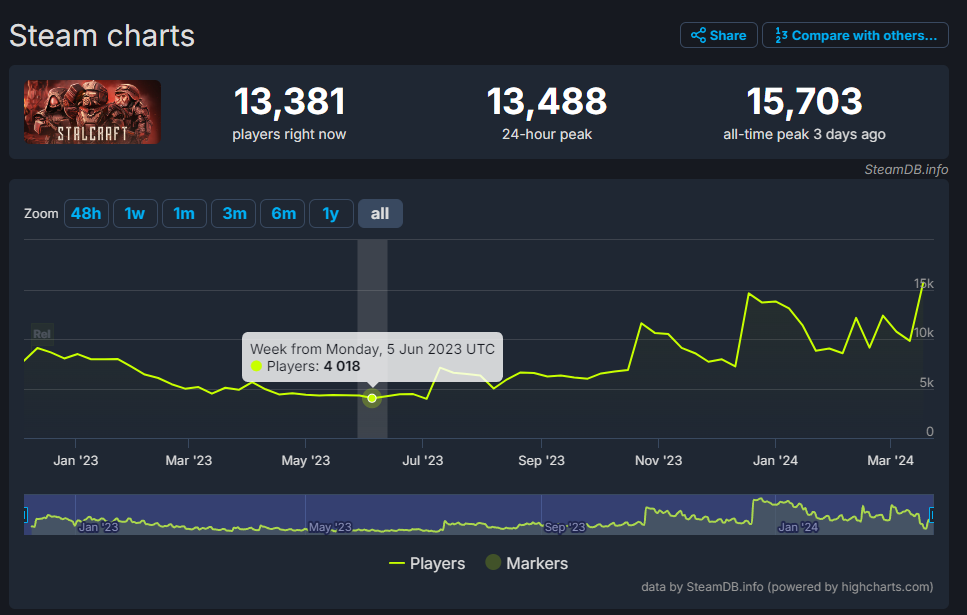Click the 15,703 all-time peak value
Image resolution: width=967 pixels, height=615 pixels.
(x=804, y=101)
